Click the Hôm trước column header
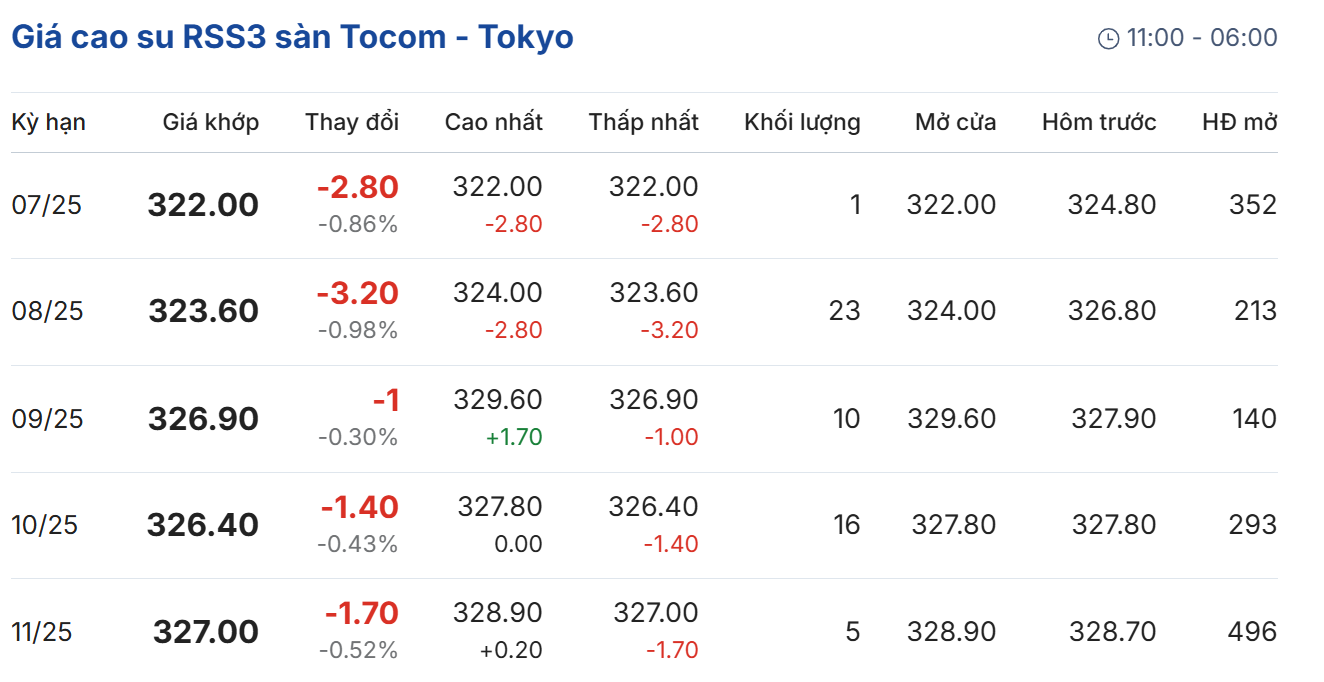 click(x=1099, y=122)
